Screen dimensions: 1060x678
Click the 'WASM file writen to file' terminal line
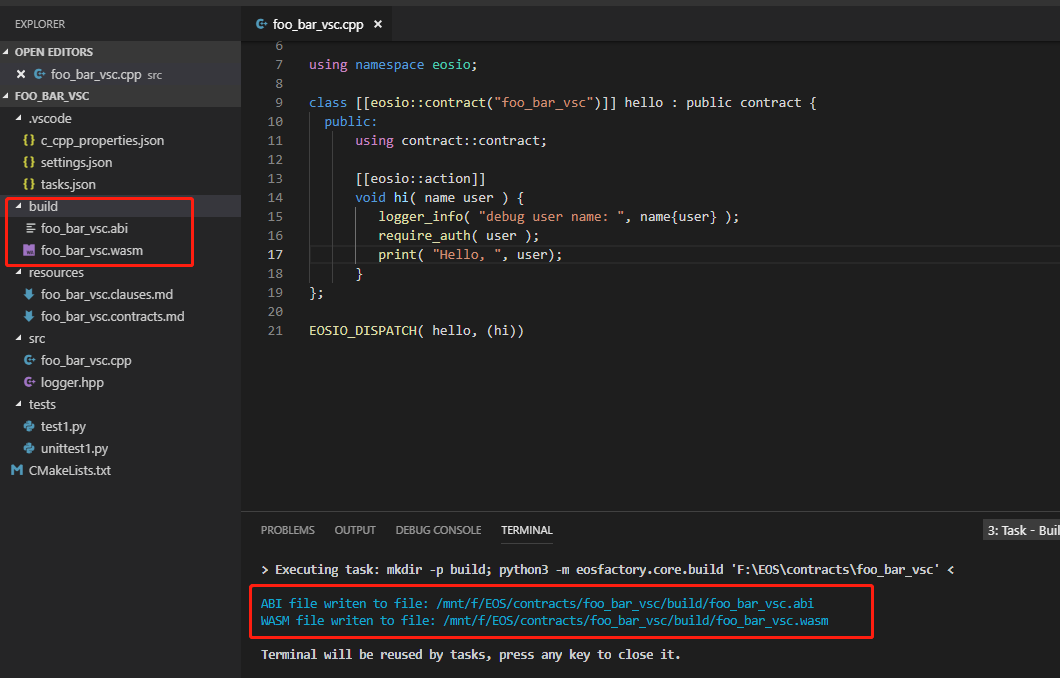pos(544,621)
